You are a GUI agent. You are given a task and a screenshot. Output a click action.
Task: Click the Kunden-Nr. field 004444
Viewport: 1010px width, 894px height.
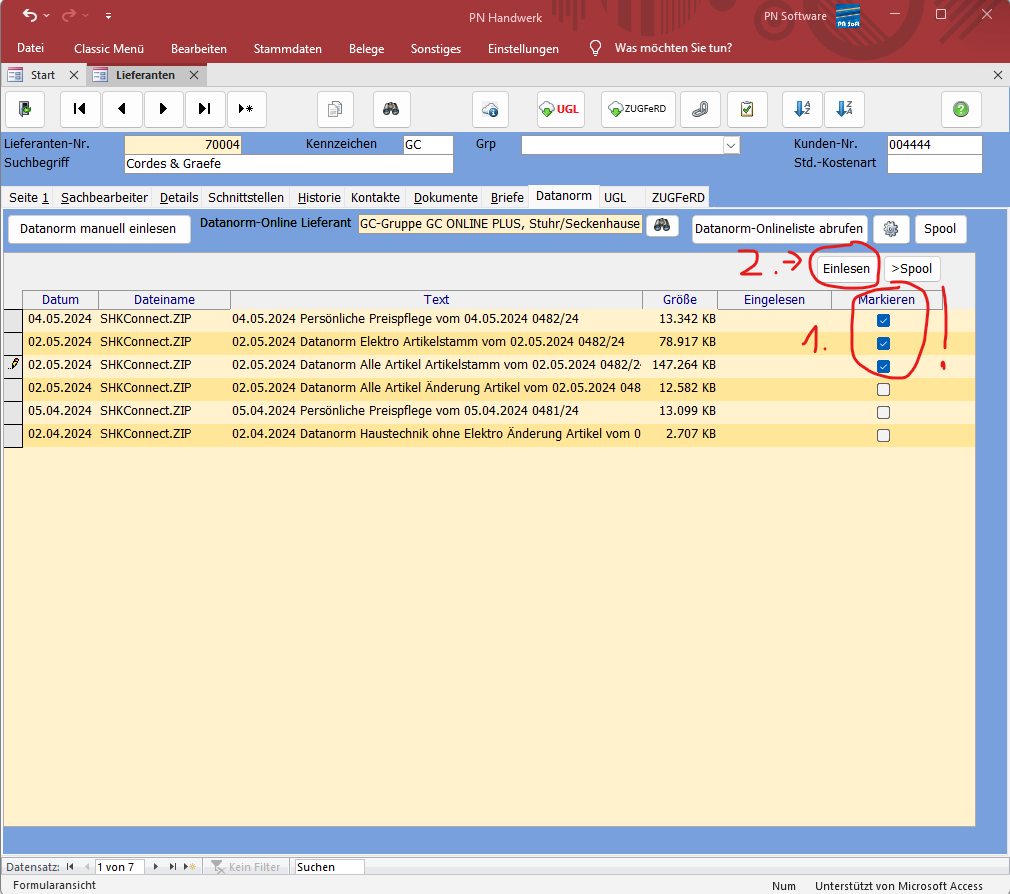[934, 144]
